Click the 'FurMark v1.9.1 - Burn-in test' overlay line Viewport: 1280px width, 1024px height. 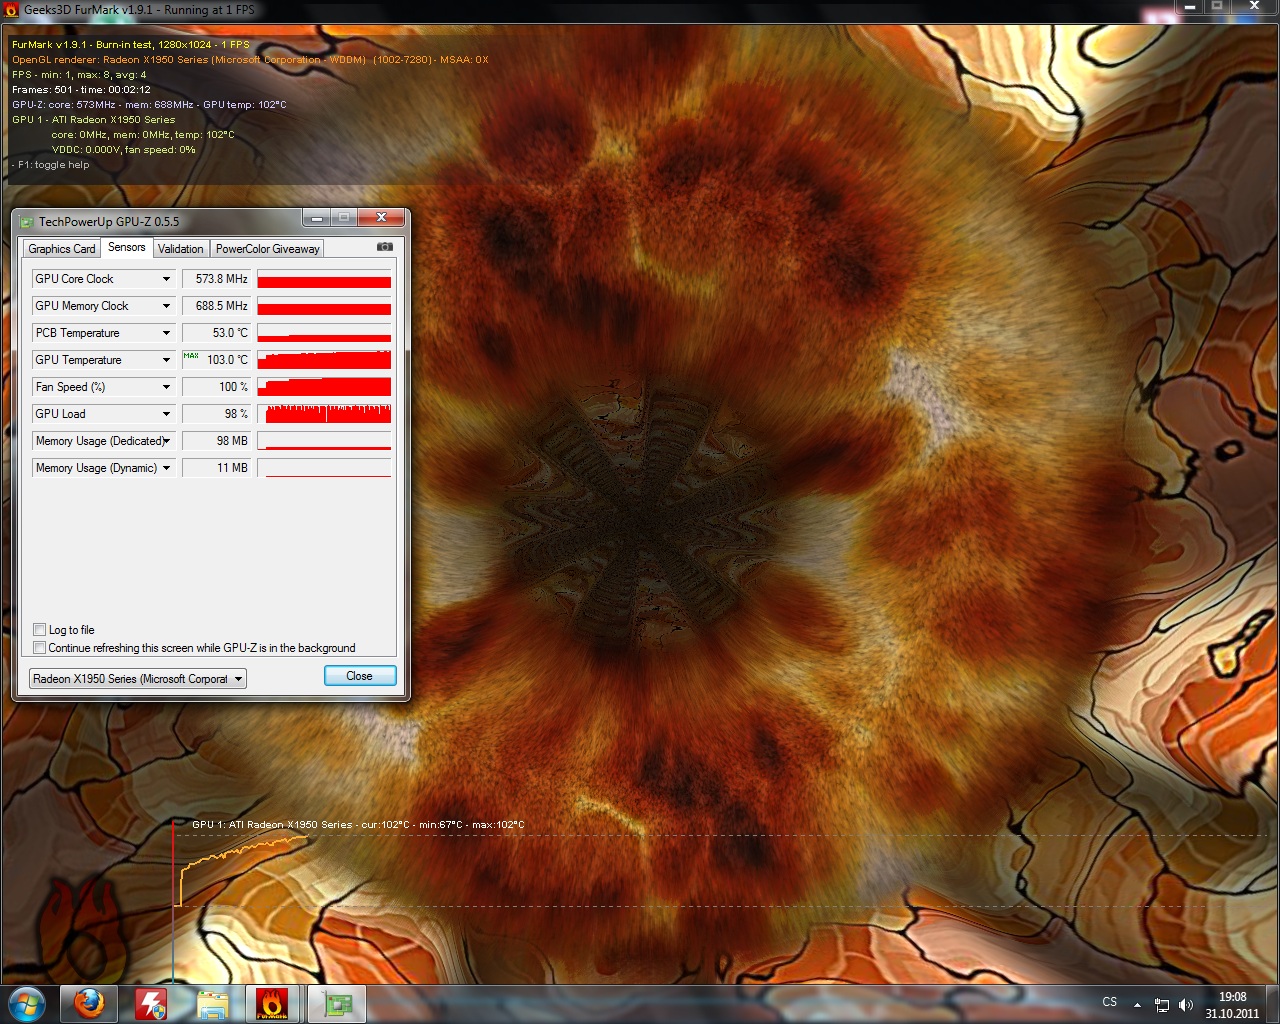[x=131, y=45]
